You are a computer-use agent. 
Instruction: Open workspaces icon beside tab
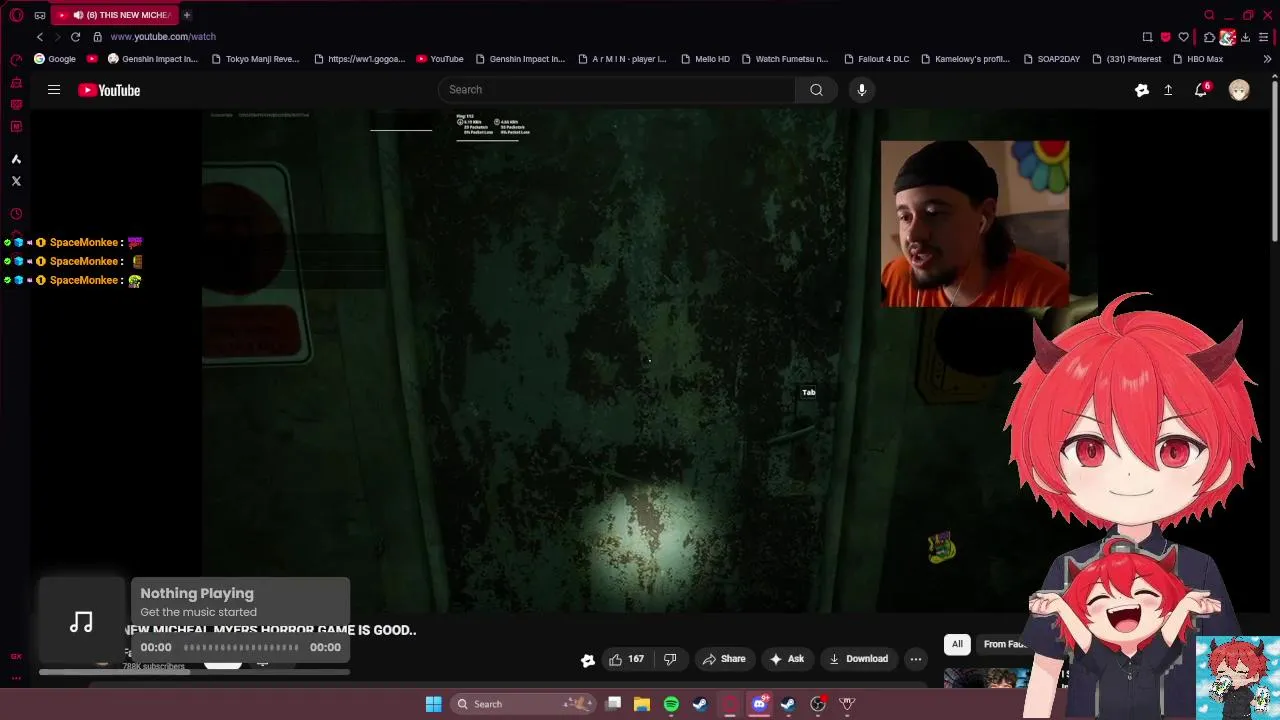click(40, 15)
